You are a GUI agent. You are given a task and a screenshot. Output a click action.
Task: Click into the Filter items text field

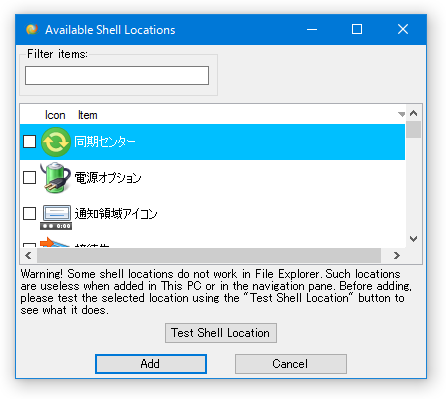coord(117,75)
